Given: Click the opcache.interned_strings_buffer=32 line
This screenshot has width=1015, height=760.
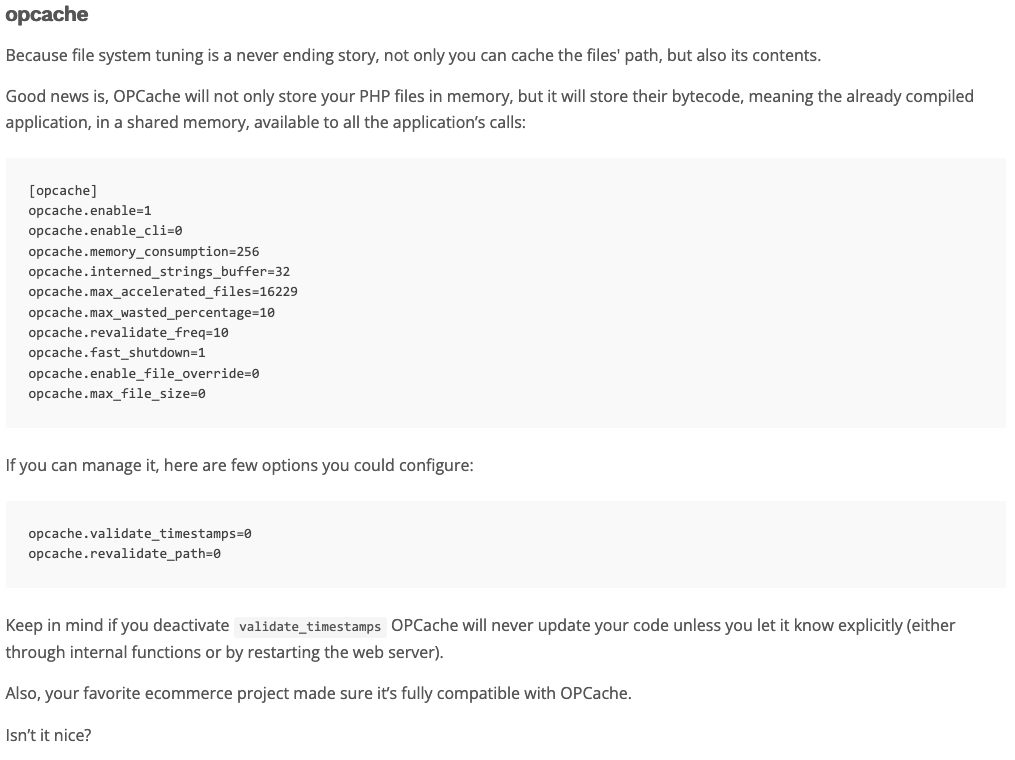Looking at the screenshot, I should coord(159,271).
